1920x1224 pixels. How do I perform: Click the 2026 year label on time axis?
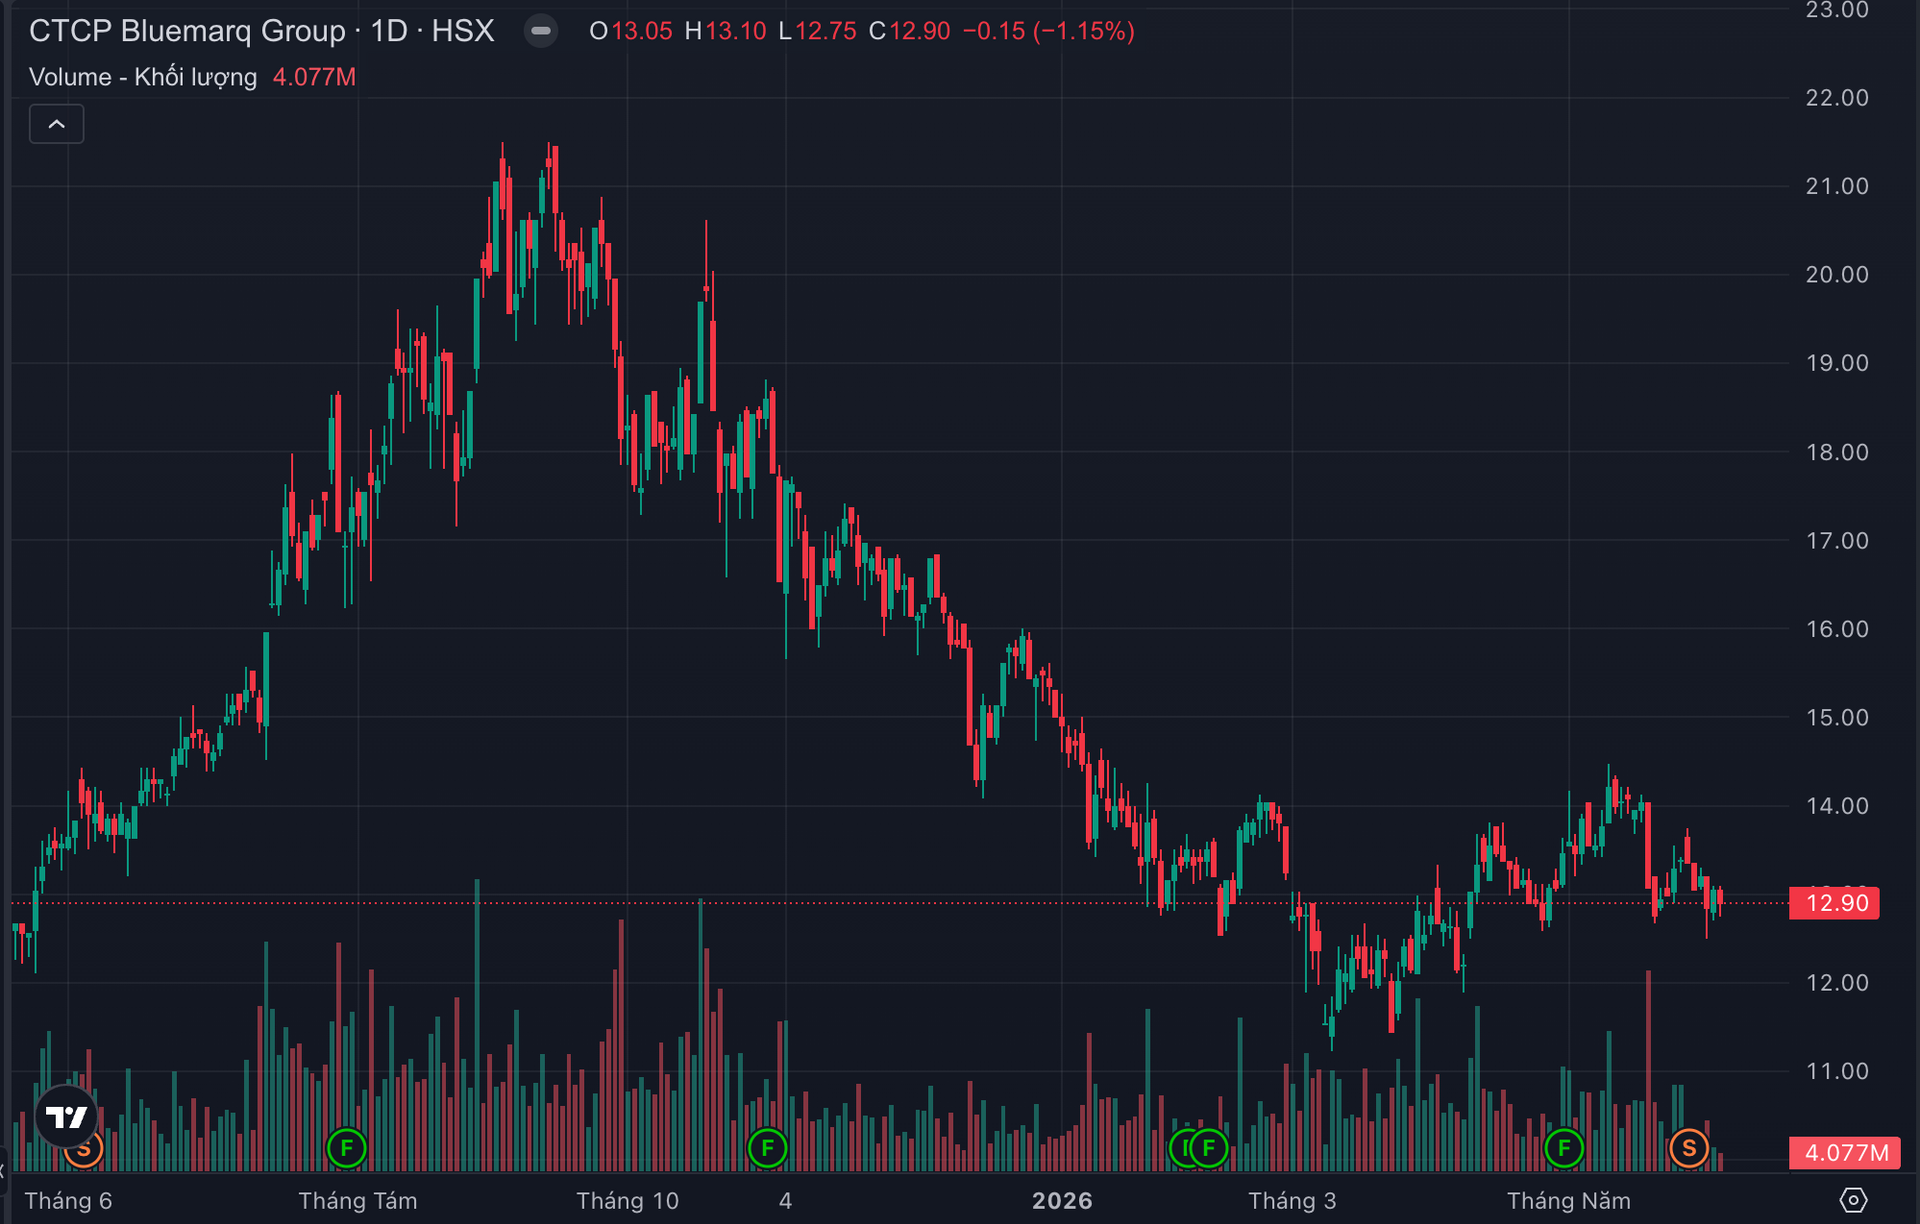click(1062, 1200)
